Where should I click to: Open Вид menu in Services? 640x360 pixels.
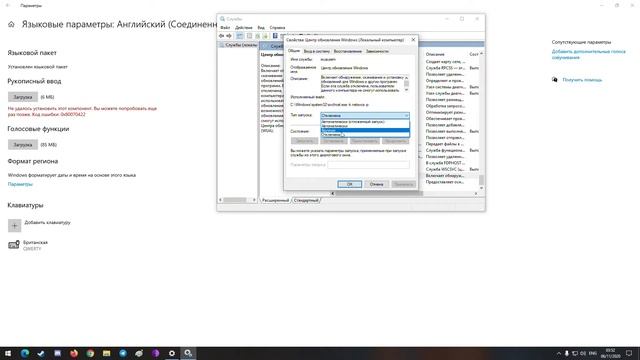[x=261, y=27]
